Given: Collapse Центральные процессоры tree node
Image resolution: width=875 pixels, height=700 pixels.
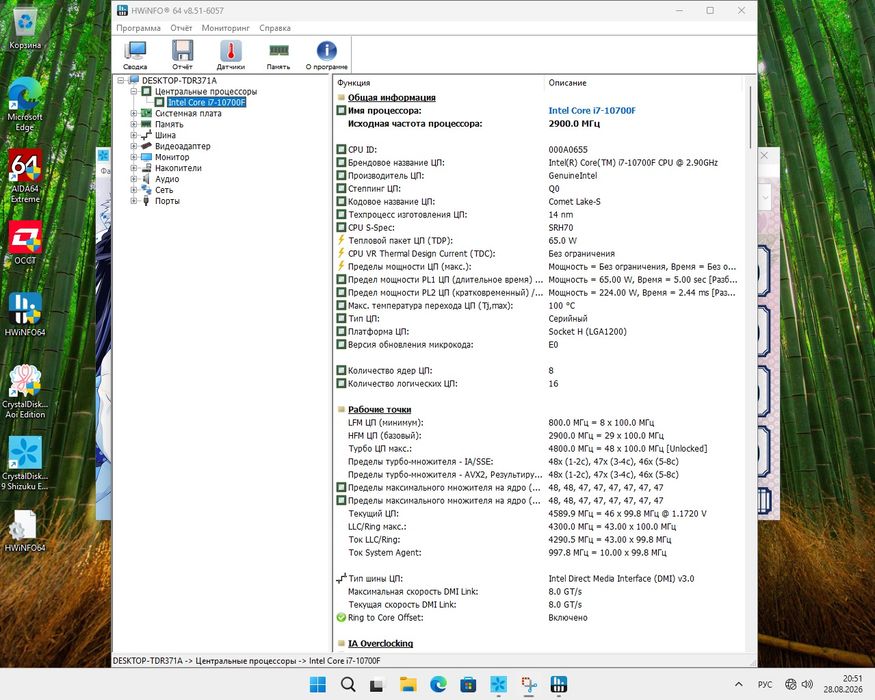Looking at the screenshot, I should pos(134,91).
